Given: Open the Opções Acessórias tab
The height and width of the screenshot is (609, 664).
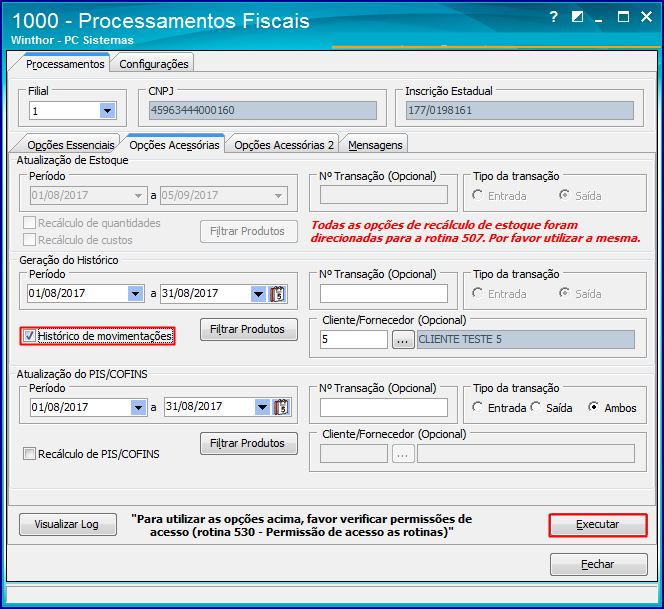Looking at the screenshot, I should click(x=174, y=145).
